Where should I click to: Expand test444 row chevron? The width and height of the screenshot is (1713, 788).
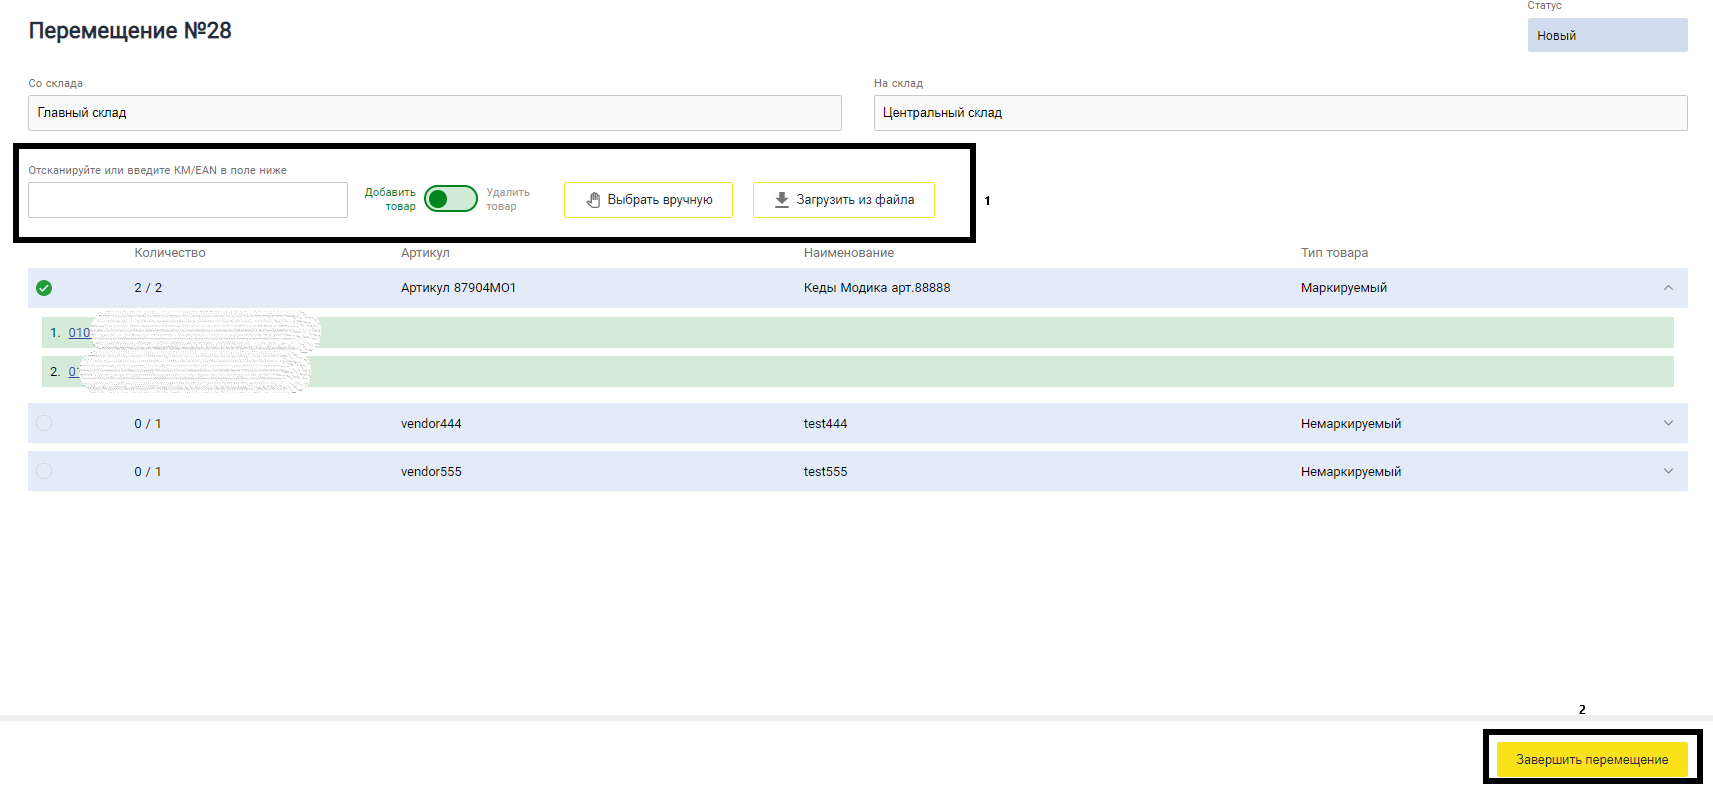coord(1668,423)
